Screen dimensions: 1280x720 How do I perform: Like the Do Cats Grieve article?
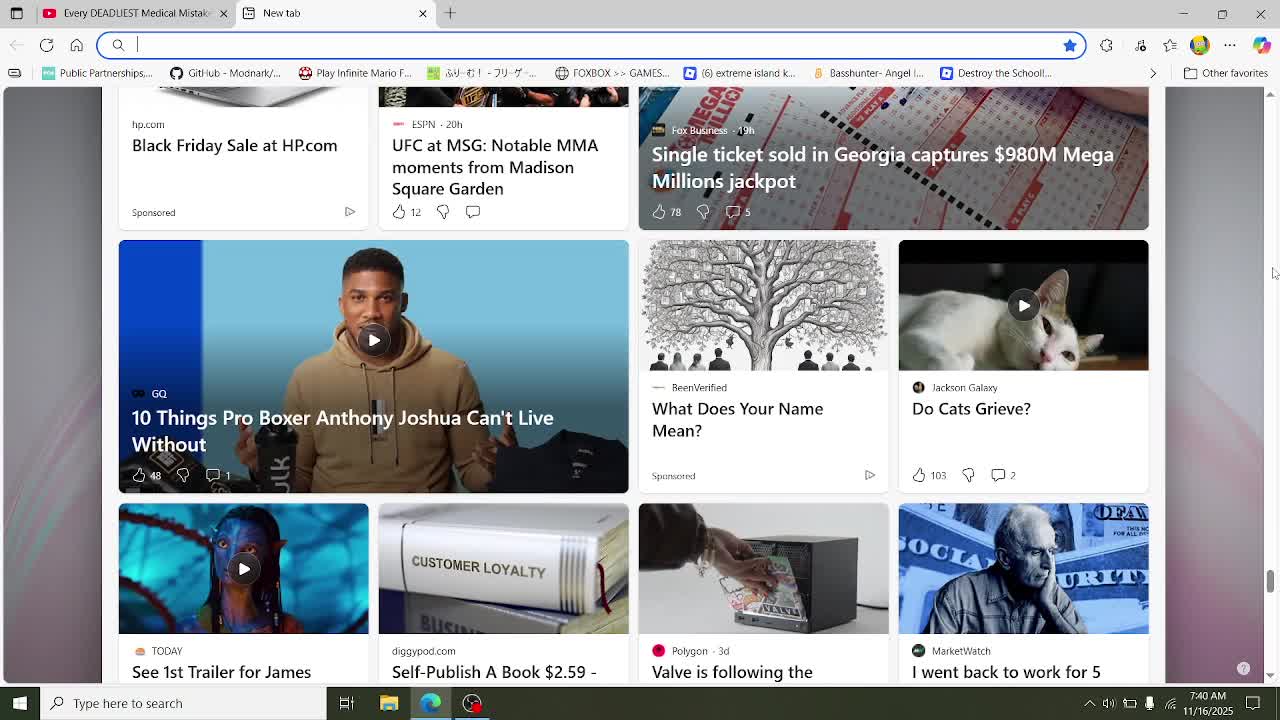coord(919,475)
